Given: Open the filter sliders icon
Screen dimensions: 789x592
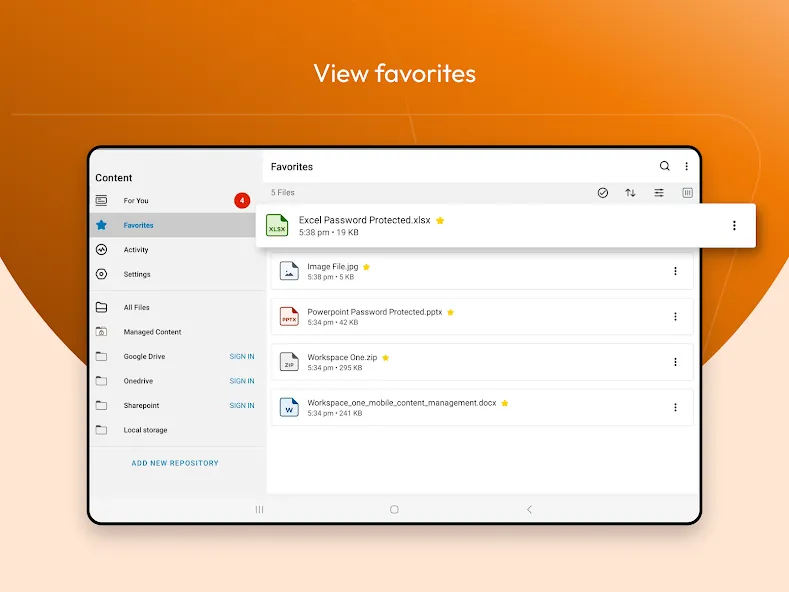Looking at the screenshot, I should pos(659,193).
